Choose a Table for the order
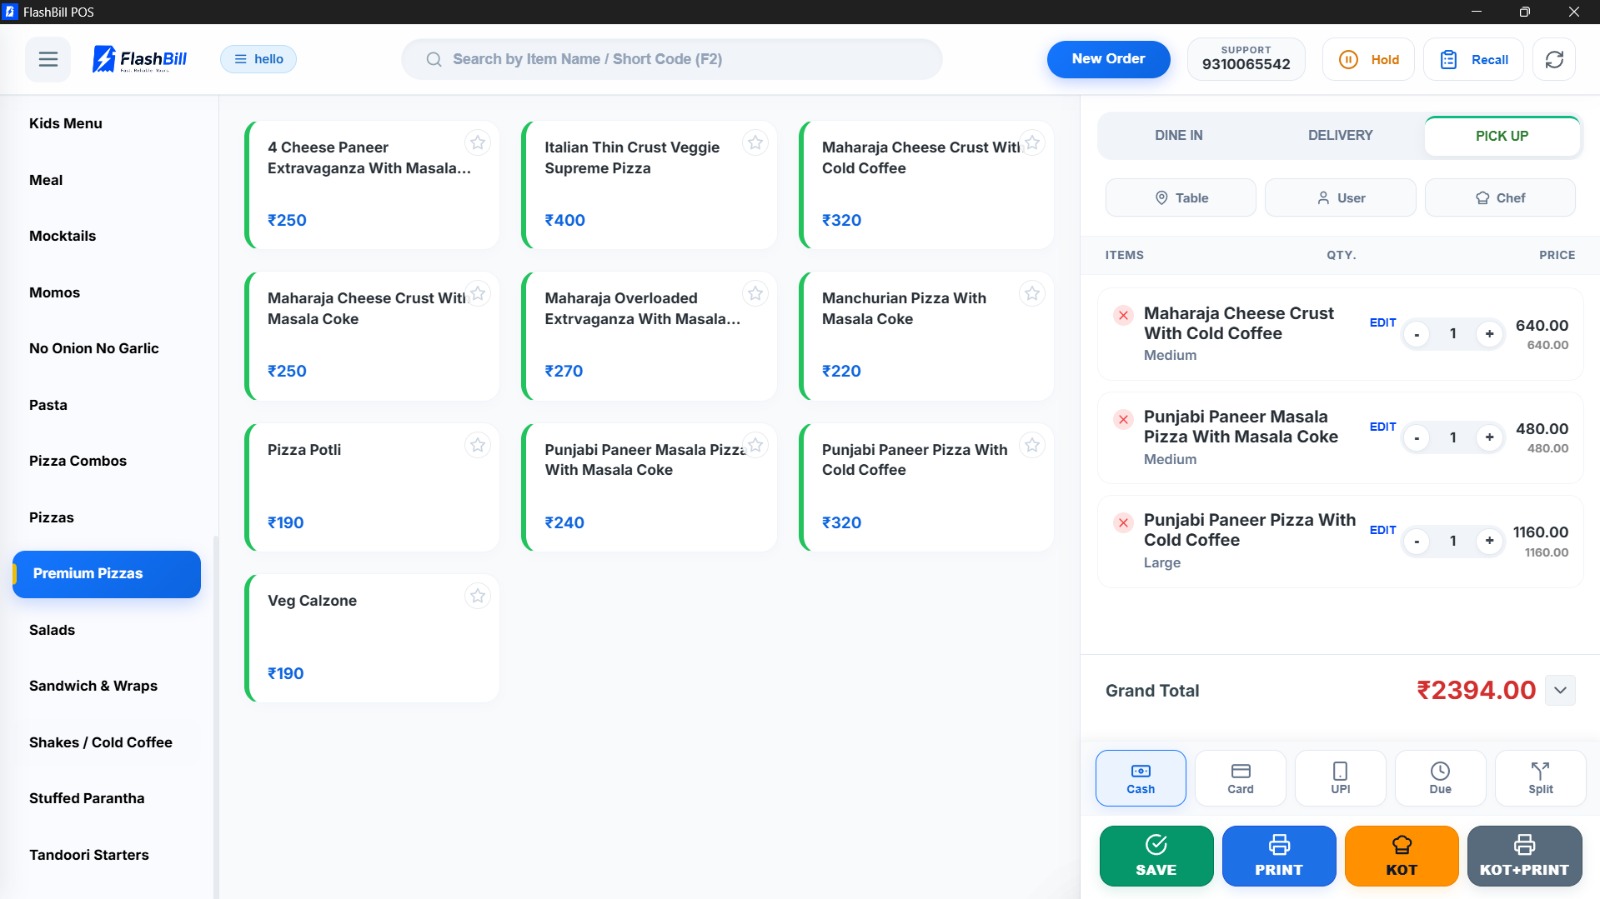1600x899 pixels. pos(1181,198)
